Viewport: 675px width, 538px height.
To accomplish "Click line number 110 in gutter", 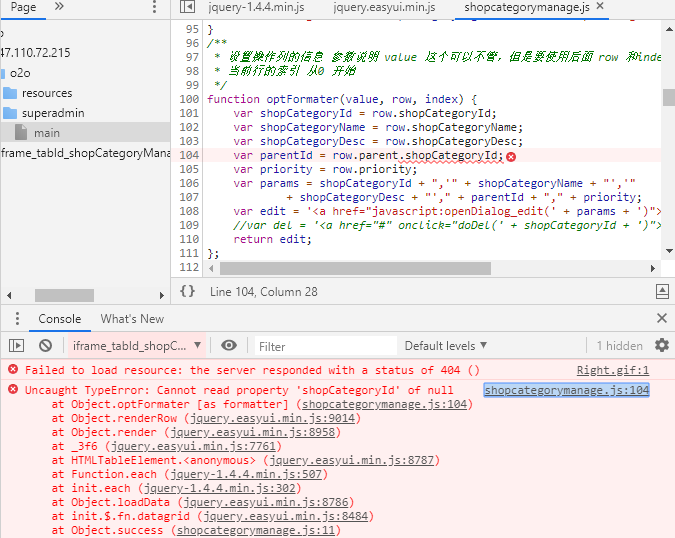I will click(189, 239).
